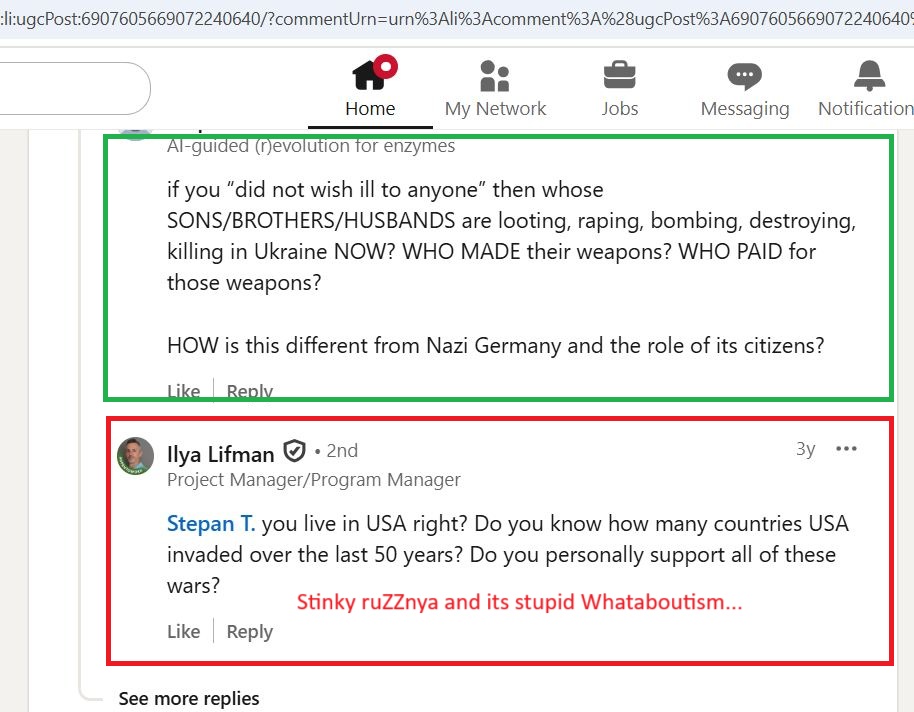Open the Stepan T. mention link

211,523
